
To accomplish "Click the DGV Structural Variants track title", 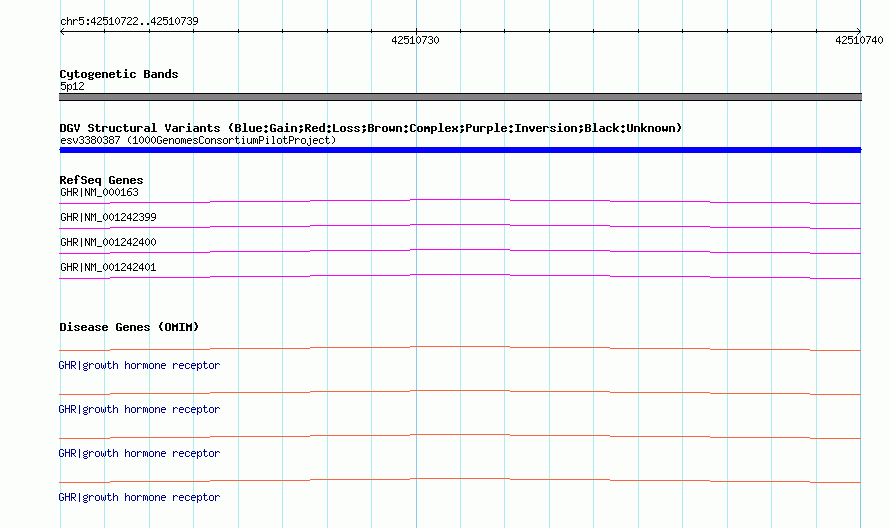I will pyautogui.click(x=370, y=128).
